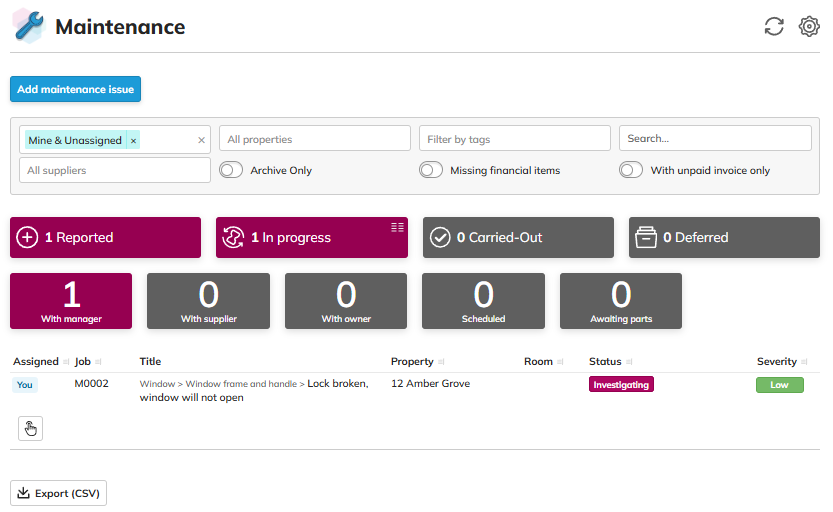Click the refresh icon at top right
This screenshot has height=512, width=833.
[774, 27]
